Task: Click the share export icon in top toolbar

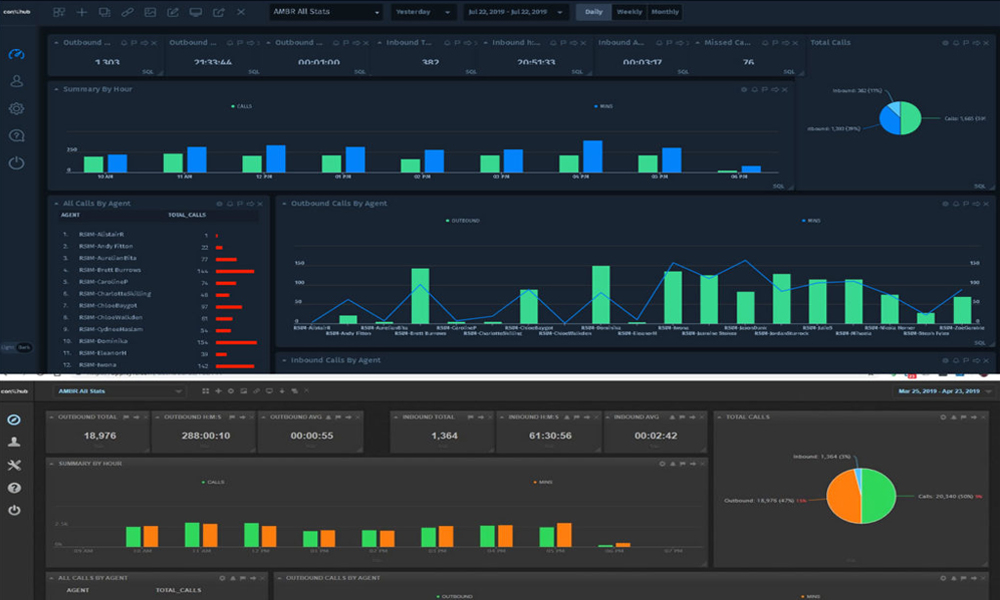Action: (219, 12)
